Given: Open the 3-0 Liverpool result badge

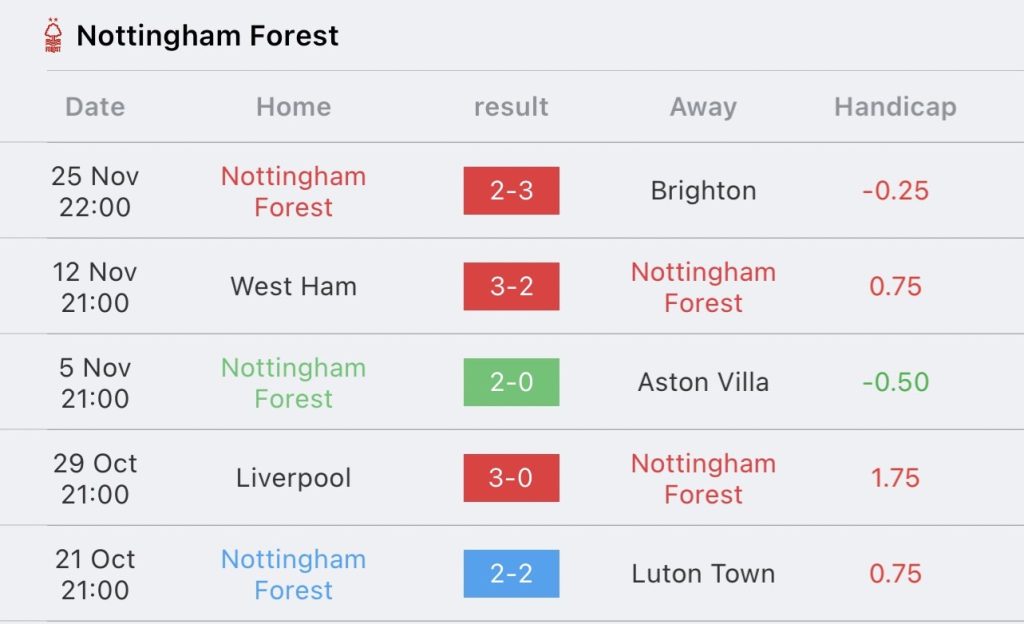Looking at the screenshot, I should pos(511,478).
